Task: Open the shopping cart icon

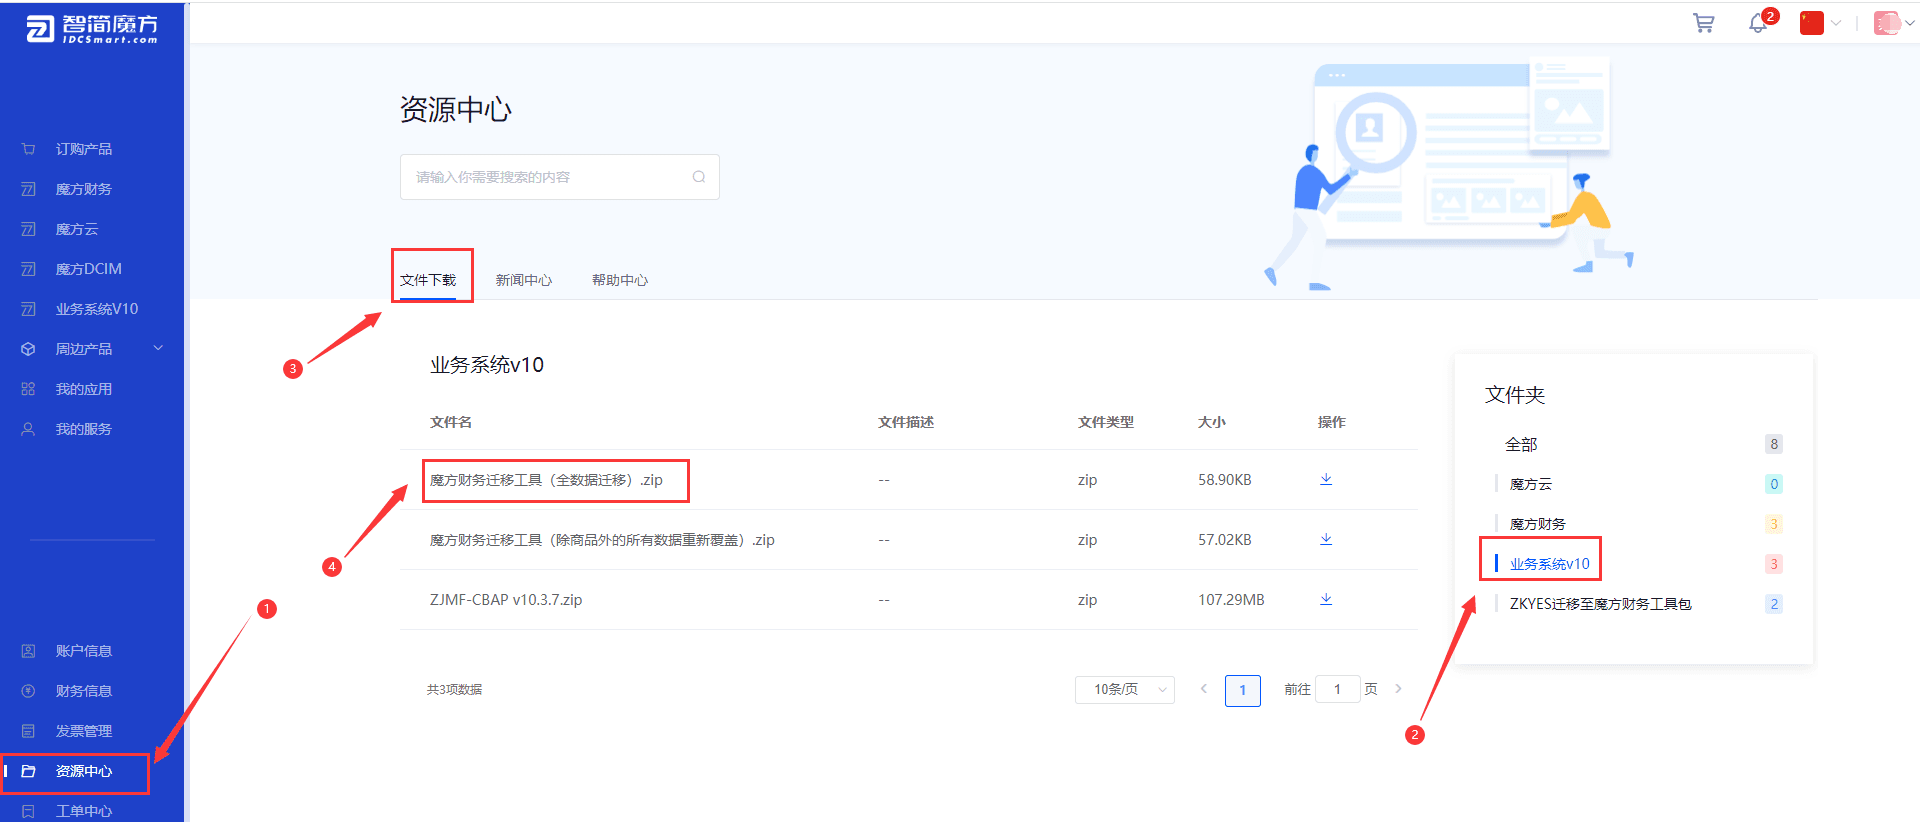Action: coord(1704,23)
